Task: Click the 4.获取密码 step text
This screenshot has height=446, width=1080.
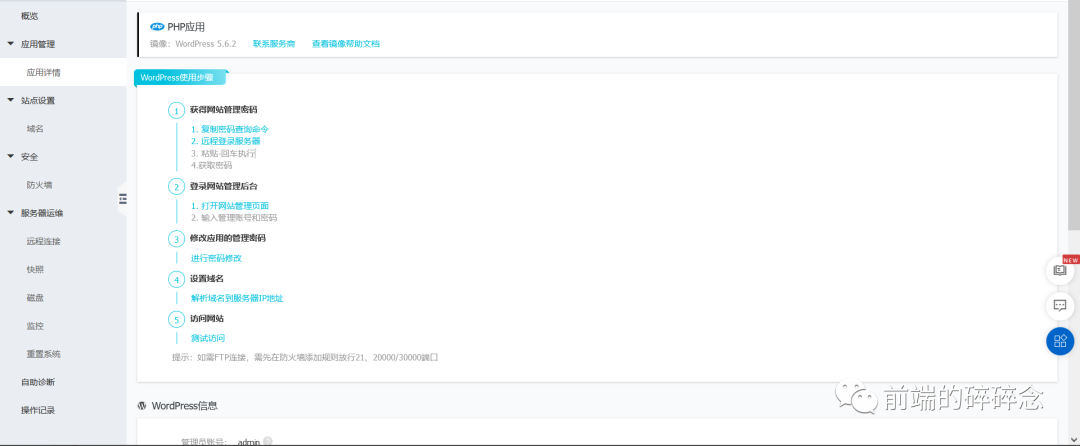Action: coord(211,165)
